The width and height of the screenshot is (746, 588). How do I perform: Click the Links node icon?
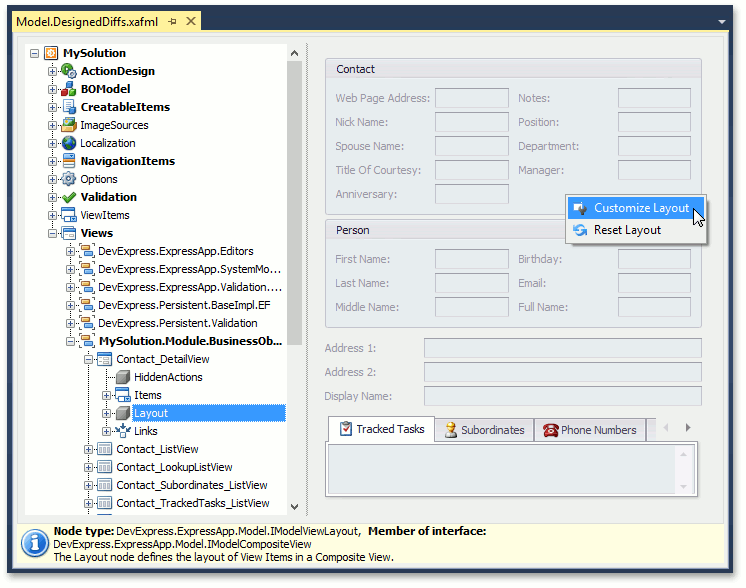[123, 431]
